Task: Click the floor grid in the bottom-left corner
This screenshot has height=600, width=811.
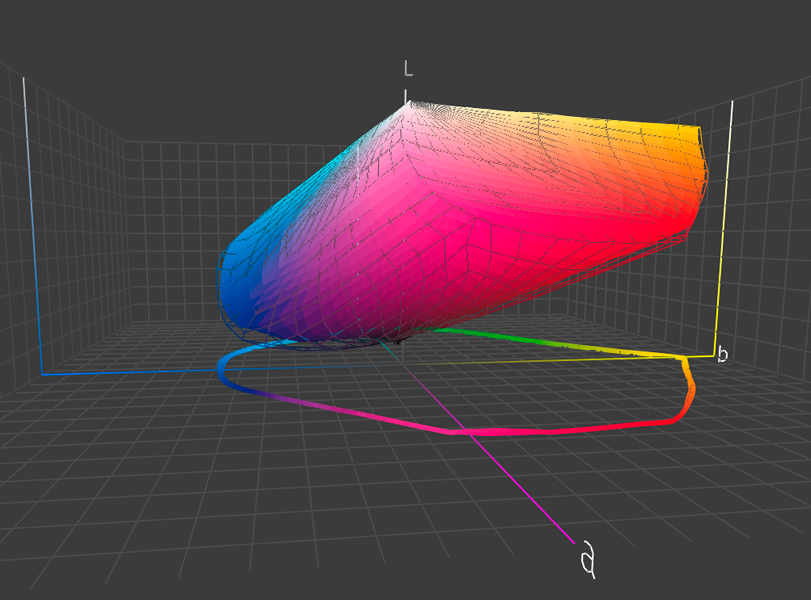Action: click(100, 480)
